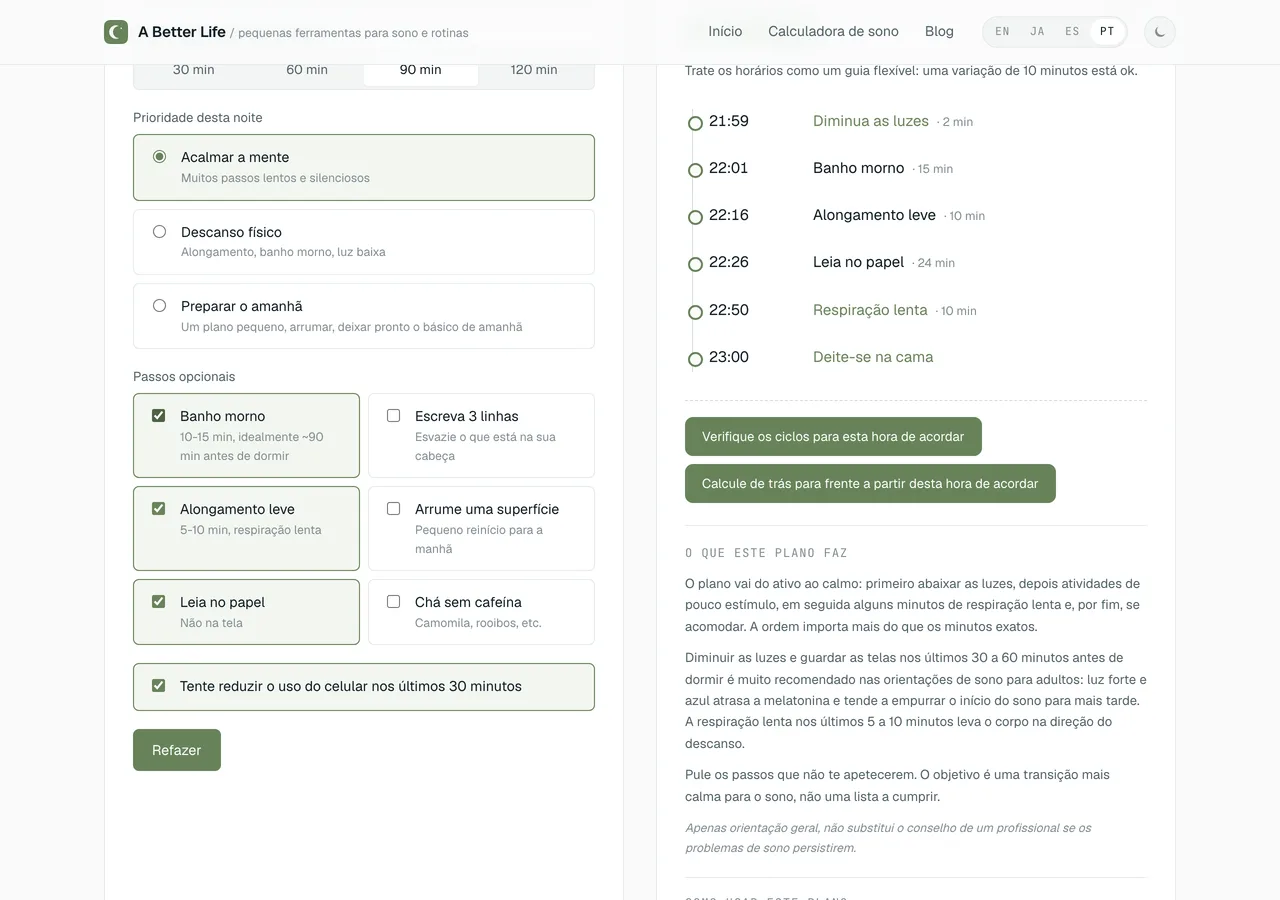This screenshot has height=900, width=1280.
Task: Click the Respiração lenta step
Action: pos(870,310)
